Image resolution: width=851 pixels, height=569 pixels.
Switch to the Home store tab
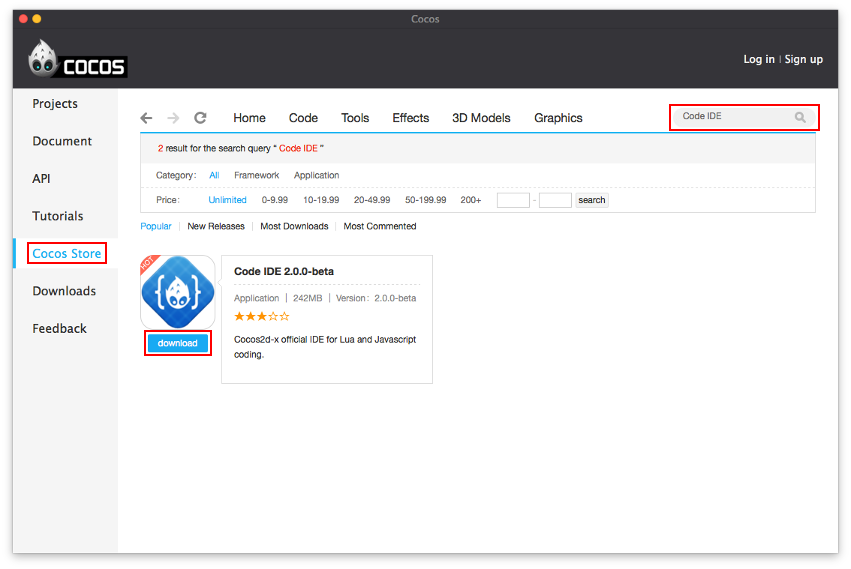[x=249, y=118]
